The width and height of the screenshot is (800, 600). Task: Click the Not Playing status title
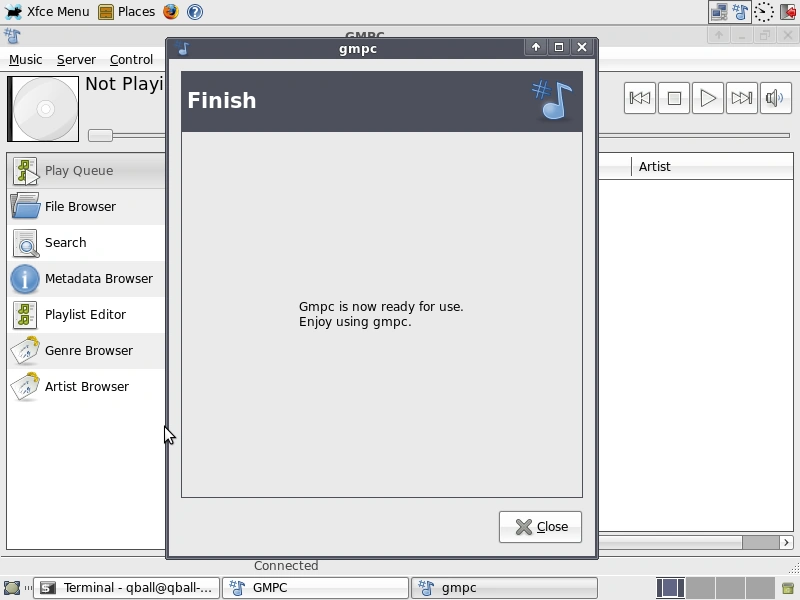124,84
